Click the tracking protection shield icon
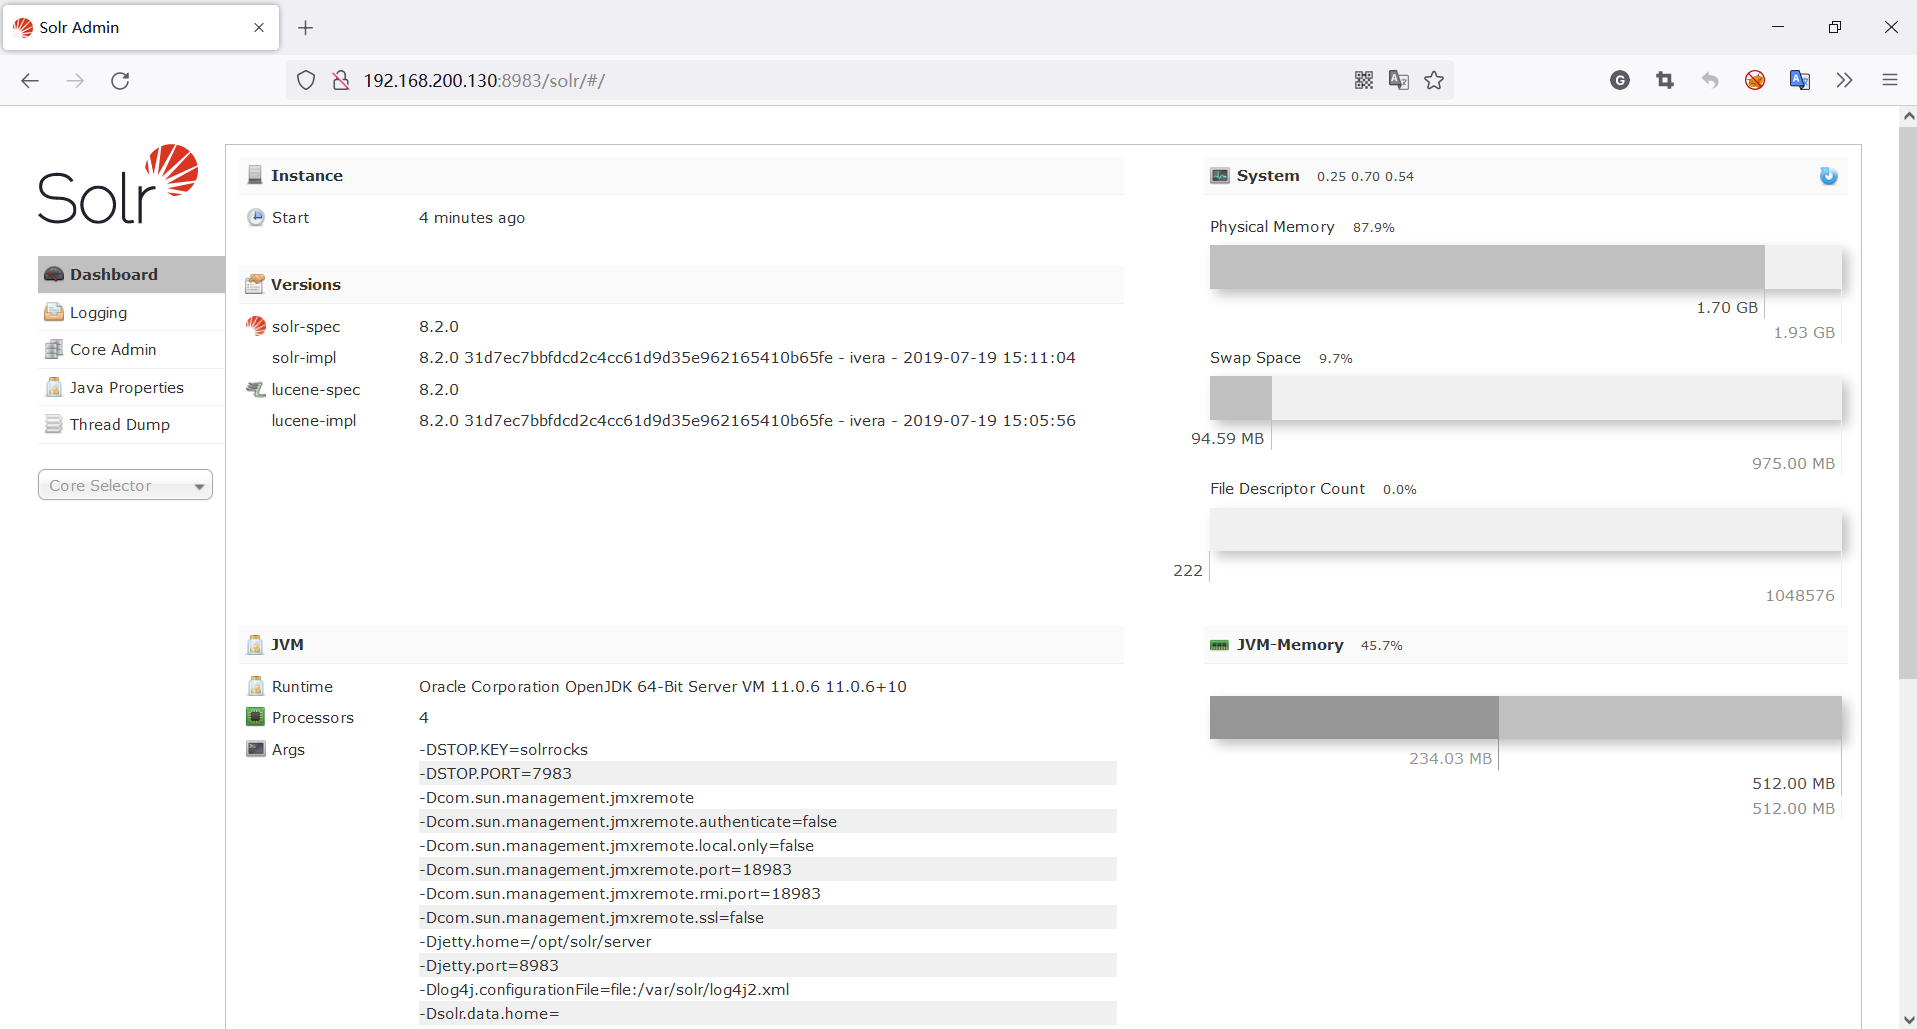 [x=306, y=80]
